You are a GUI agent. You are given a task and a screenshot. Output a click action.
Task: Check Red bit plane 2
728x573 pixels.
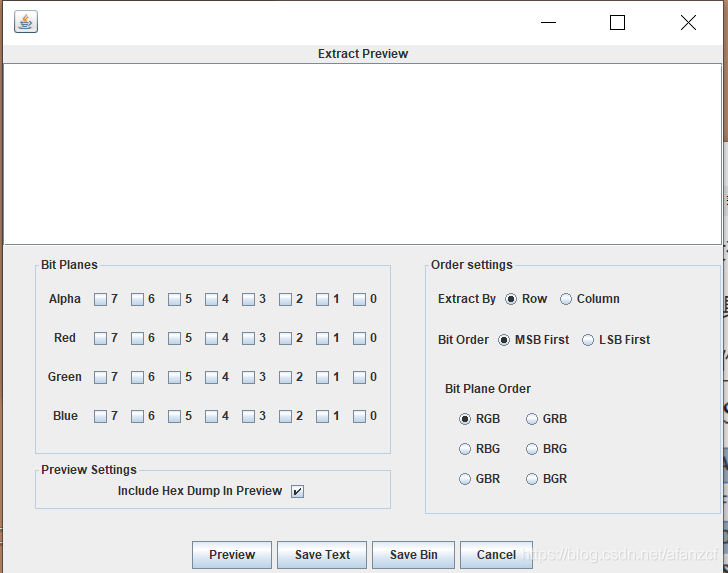point(286,339)
